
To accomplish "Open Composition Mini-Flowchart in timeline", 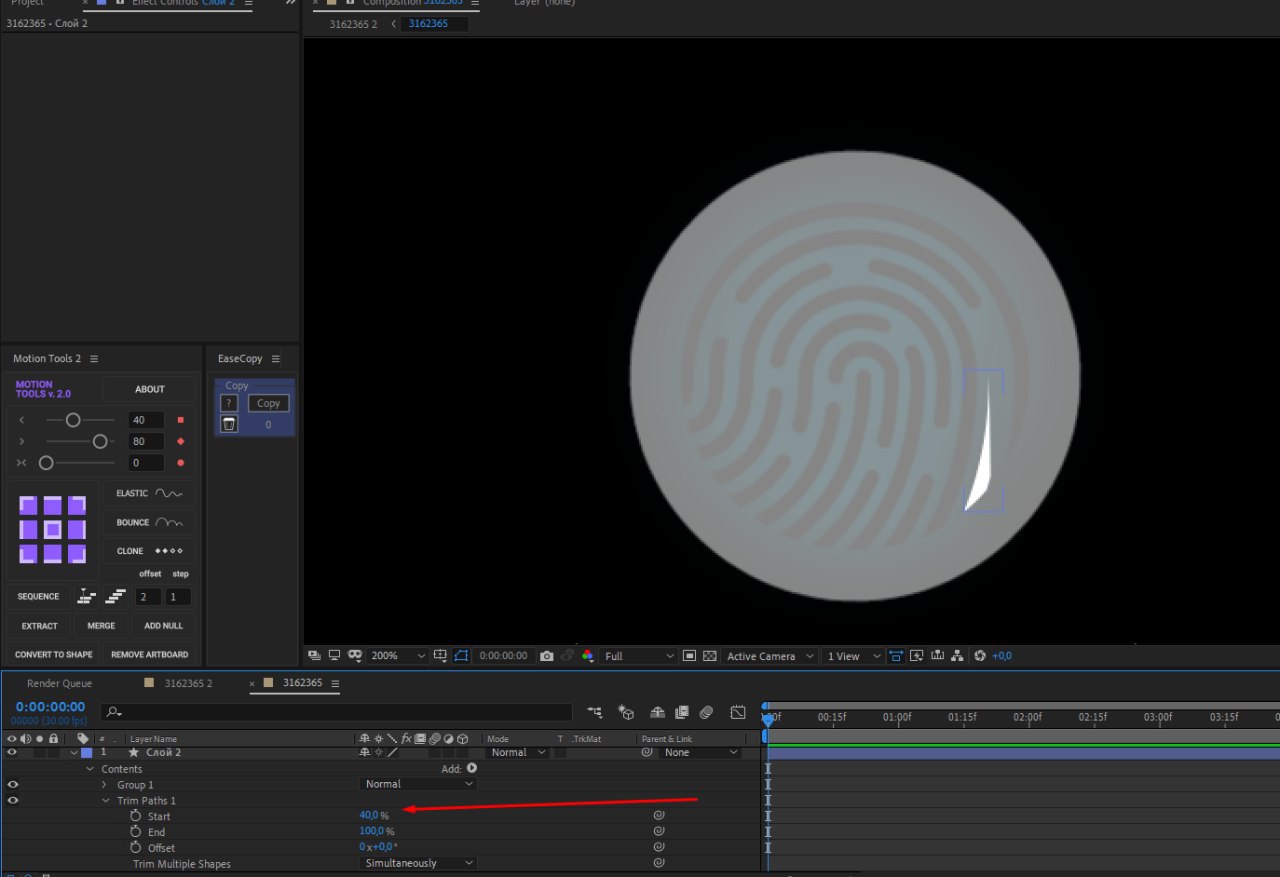I will click(595, 712).
